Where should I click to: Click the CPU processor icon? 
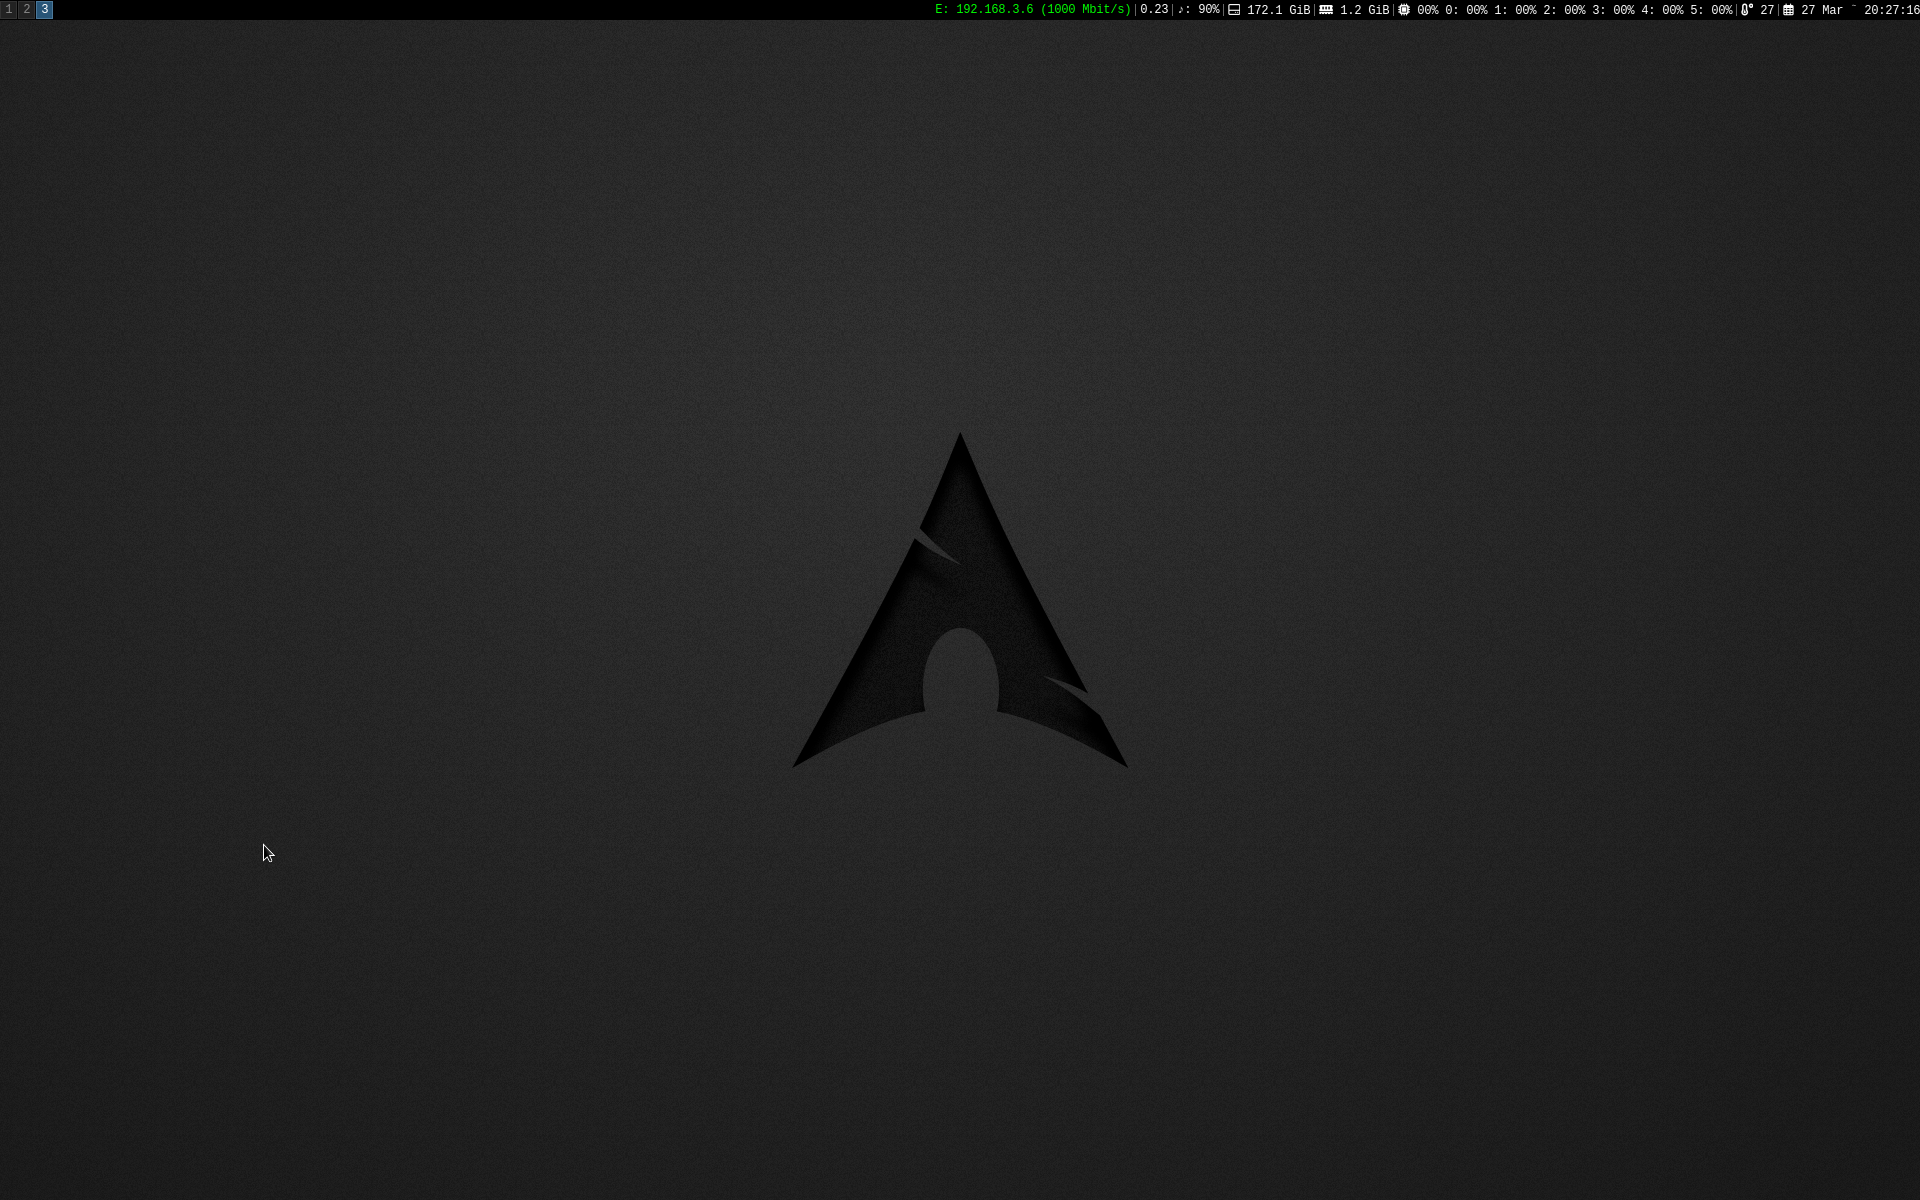click(1404, 10)
